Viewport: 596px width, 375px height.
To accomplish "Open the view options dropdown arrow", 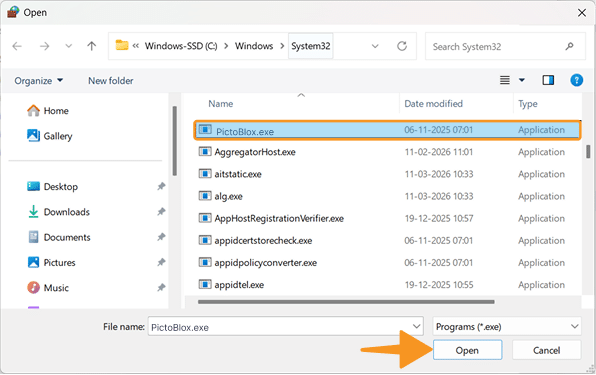I will pos(522,80).
